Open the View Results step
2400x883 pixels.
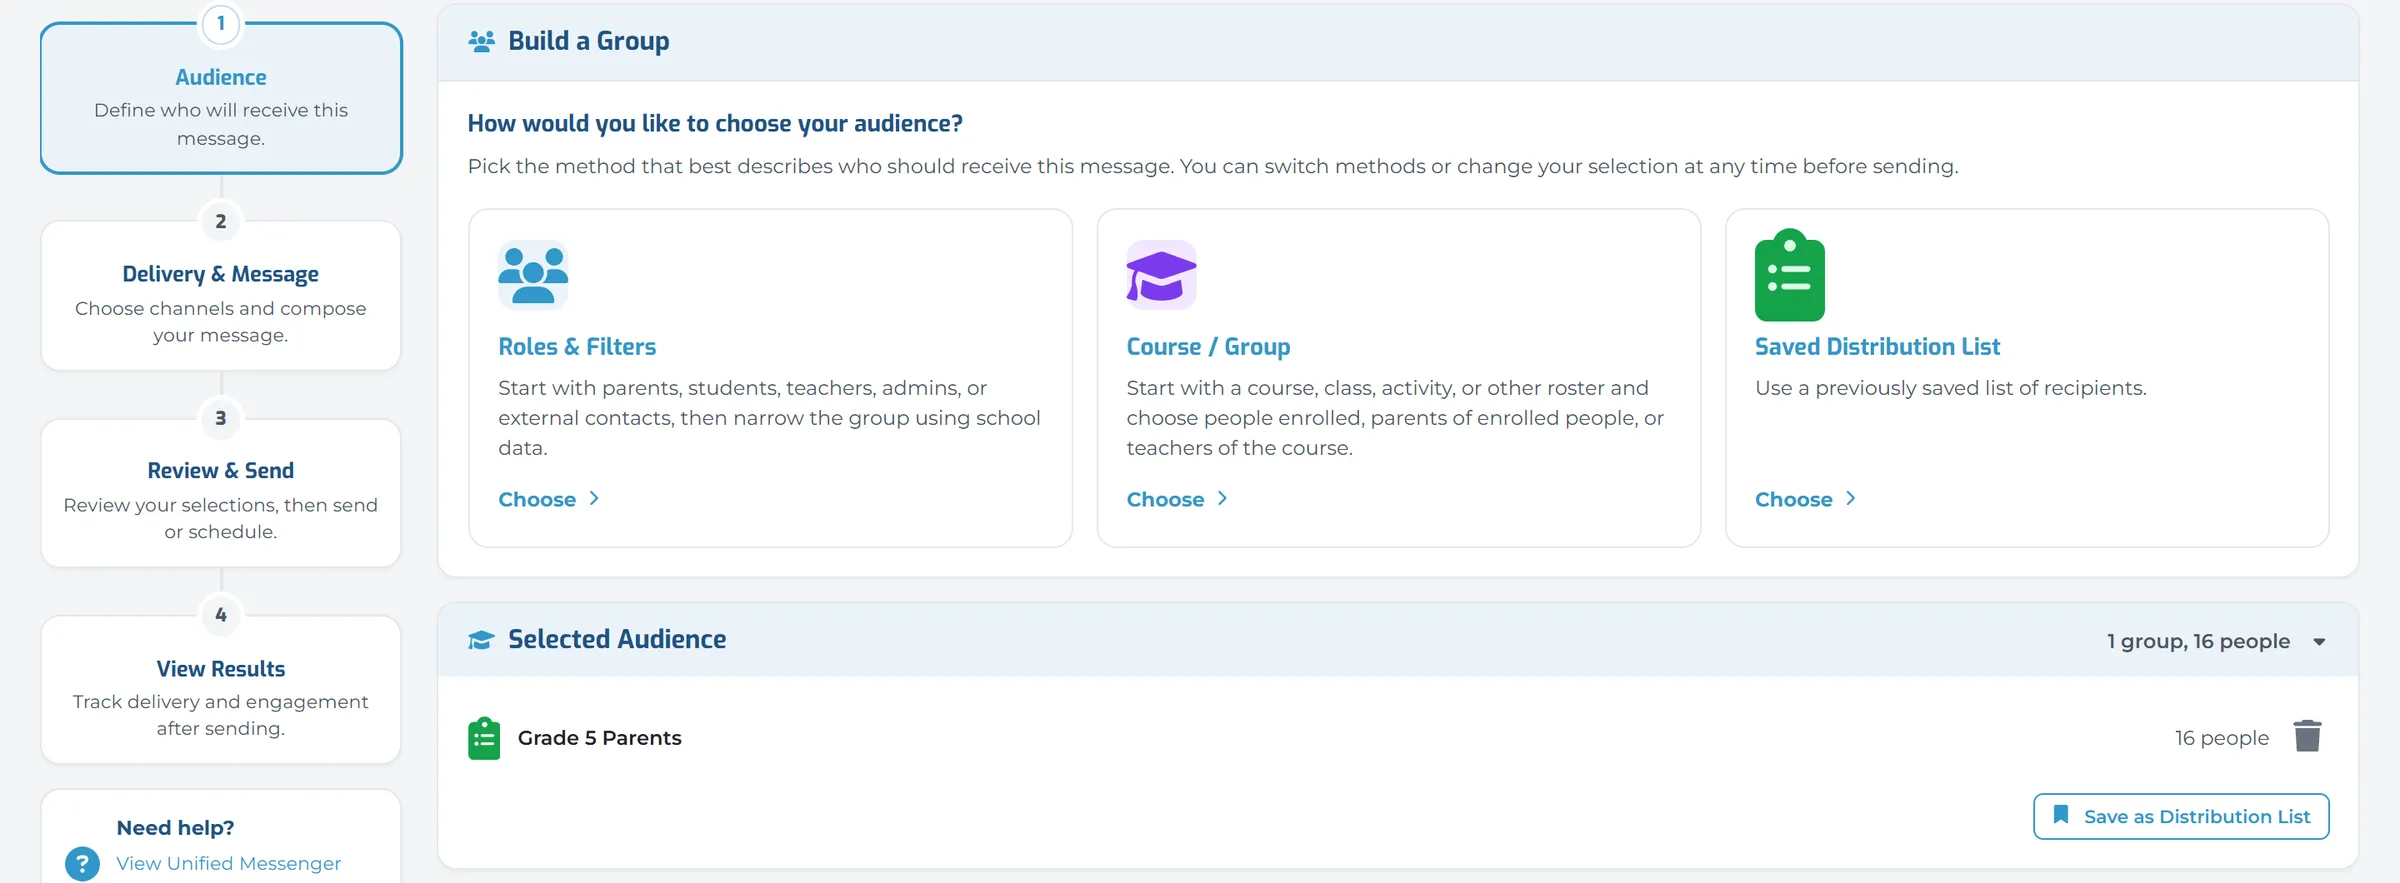tap(221, 689)
